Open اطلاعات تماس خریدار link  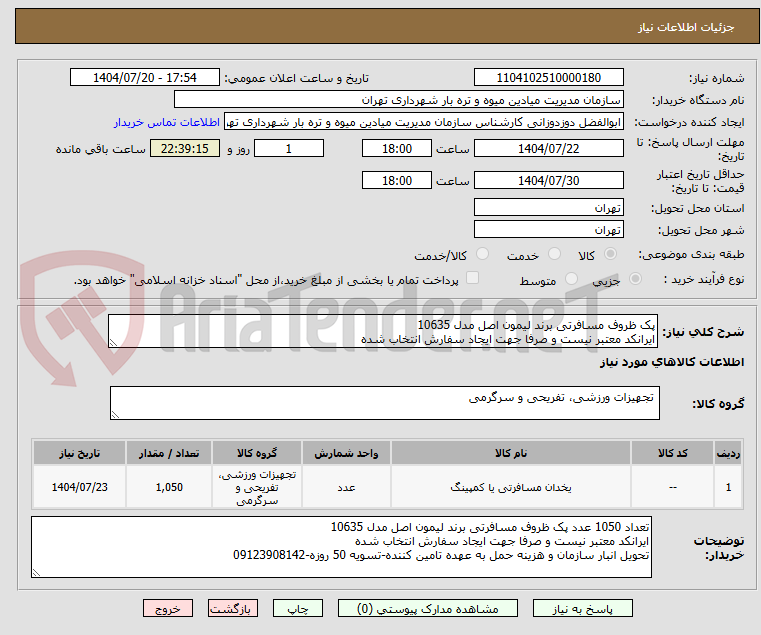click(x=167, y=122)
